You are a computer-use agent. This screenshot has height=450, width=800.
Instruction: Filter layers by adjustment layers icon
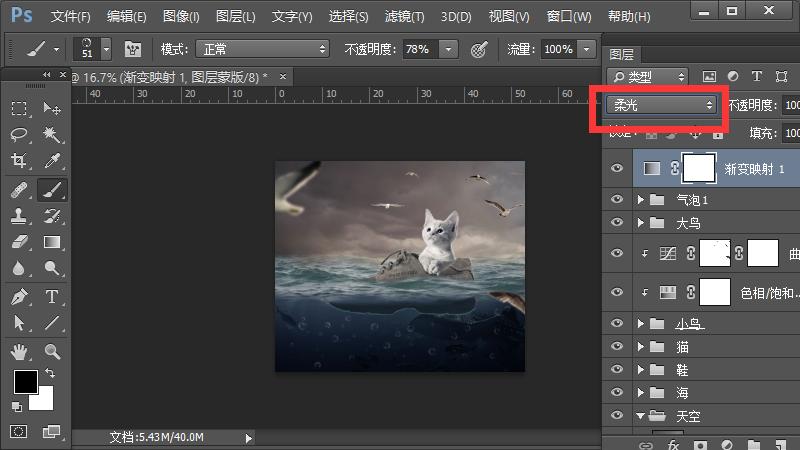click(x=733, y=77)
